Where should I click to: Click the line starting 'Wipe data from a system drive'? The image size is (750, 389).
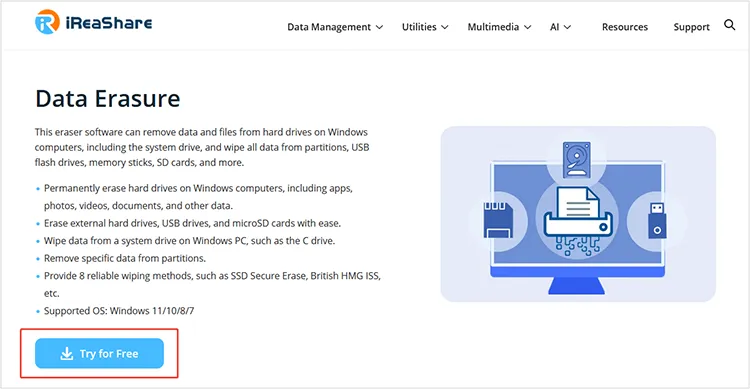point(189,241)
